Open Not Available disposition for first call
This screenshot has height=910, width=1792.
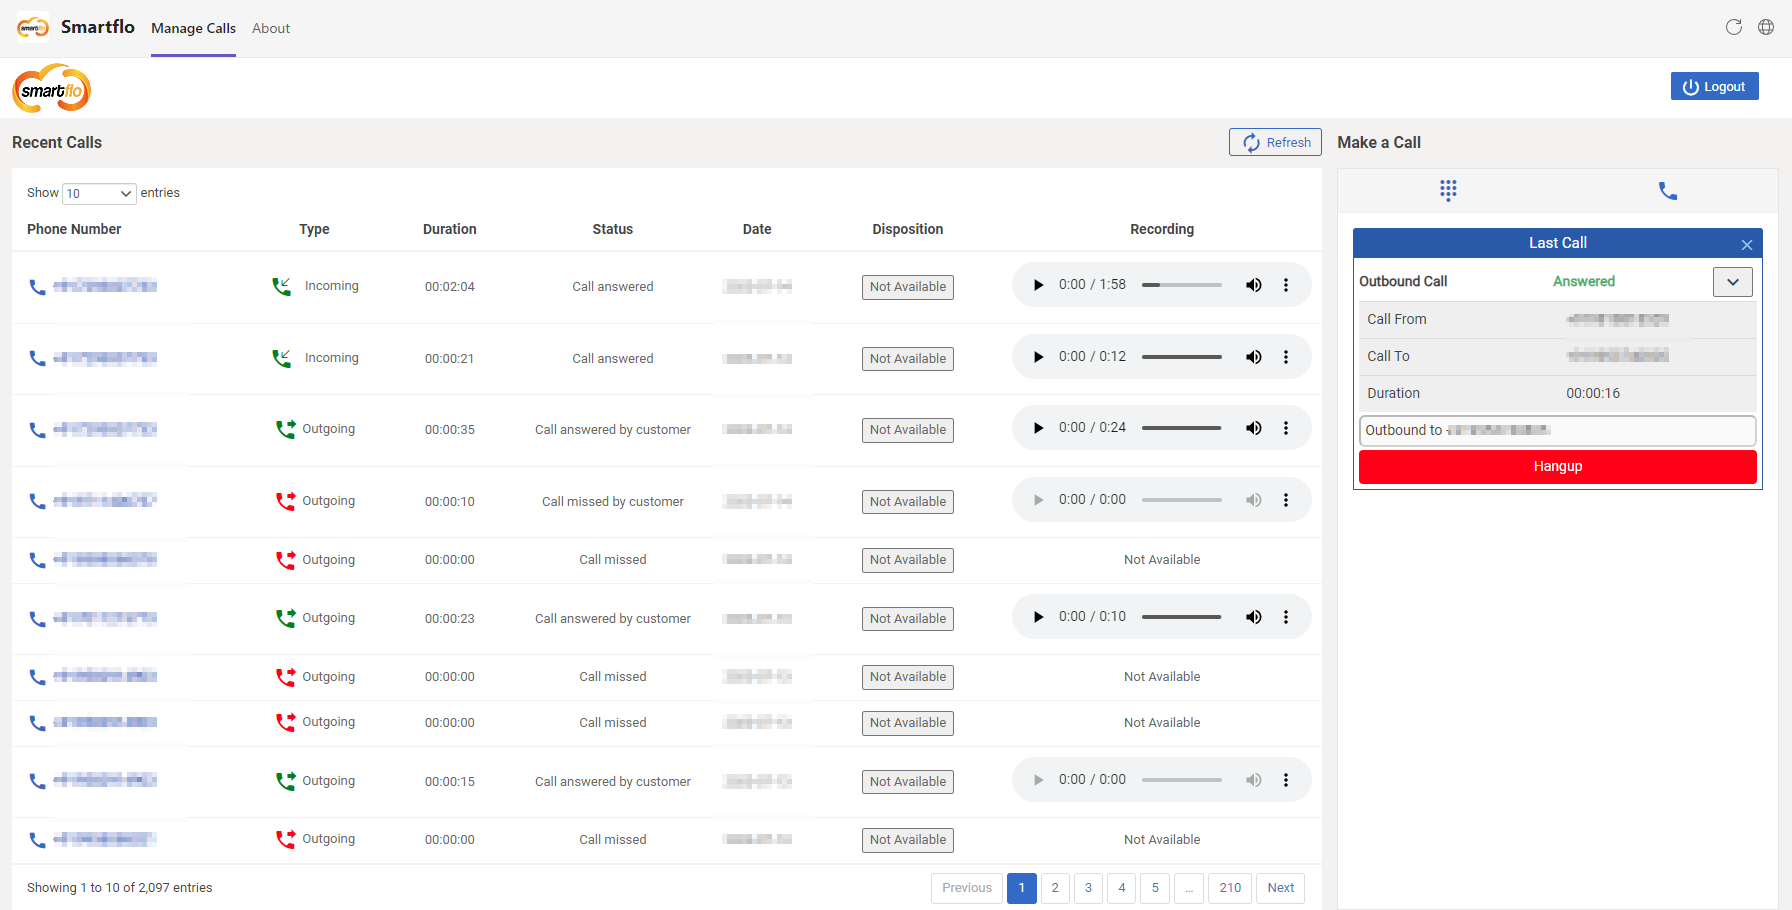[x=908, y=287]
